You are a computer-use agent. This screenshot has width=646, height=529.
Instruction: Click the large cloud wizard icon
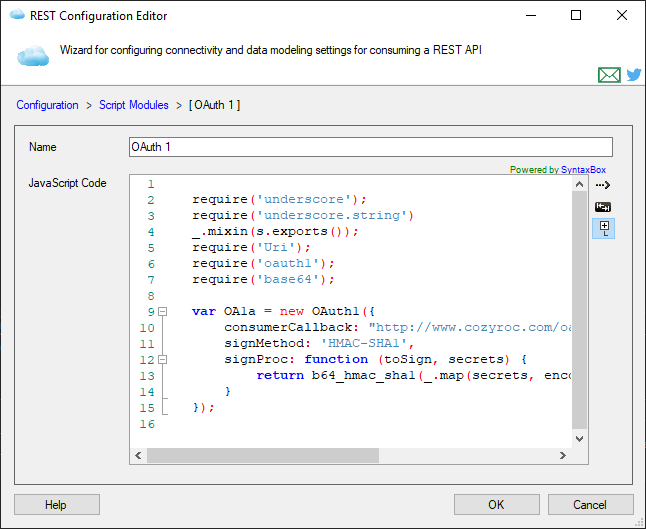point(33,55)
